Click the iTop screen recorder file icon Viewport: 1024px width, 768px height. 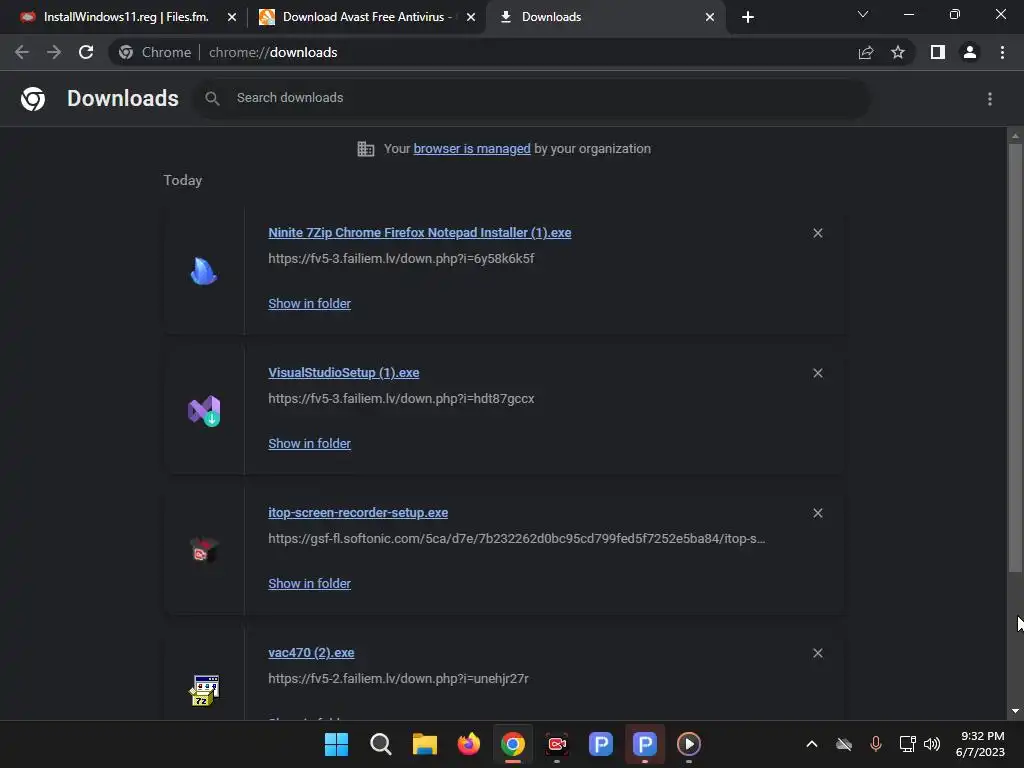[x=204, y=551]
